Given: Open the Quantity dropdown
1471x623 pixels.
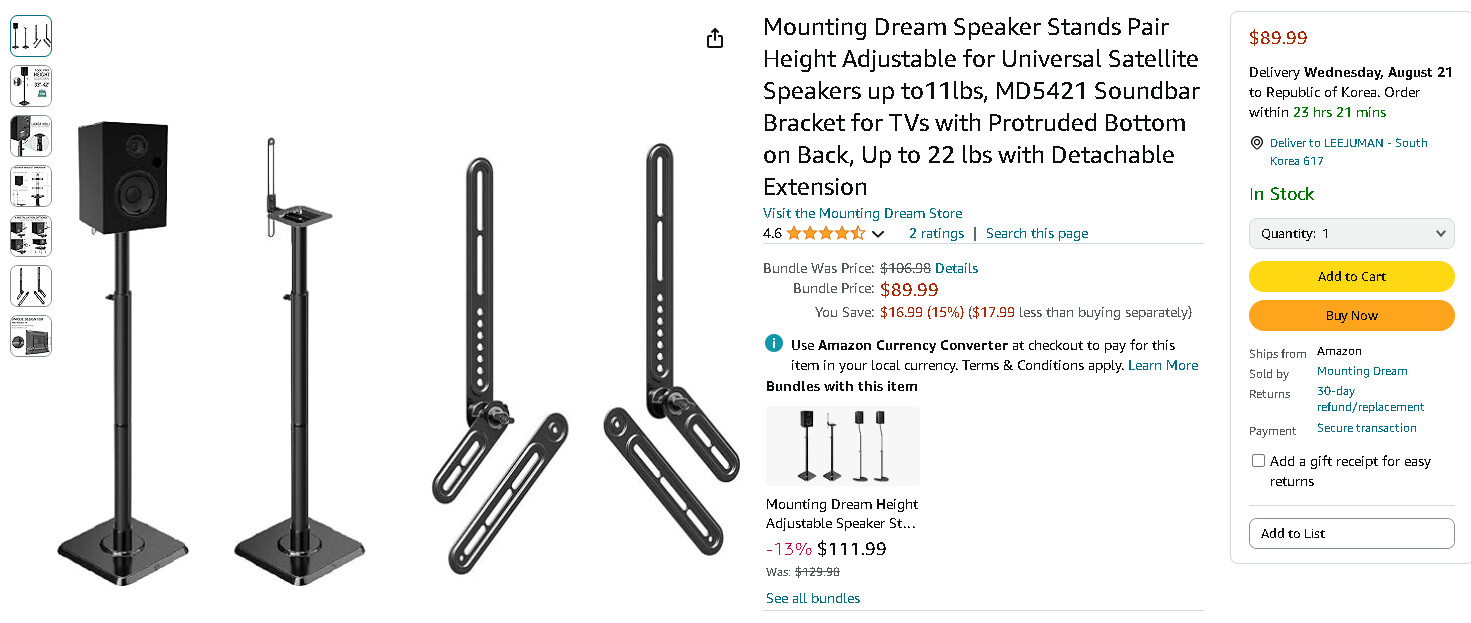Looking at the screenshot, I should click(x=1351, y=234).
